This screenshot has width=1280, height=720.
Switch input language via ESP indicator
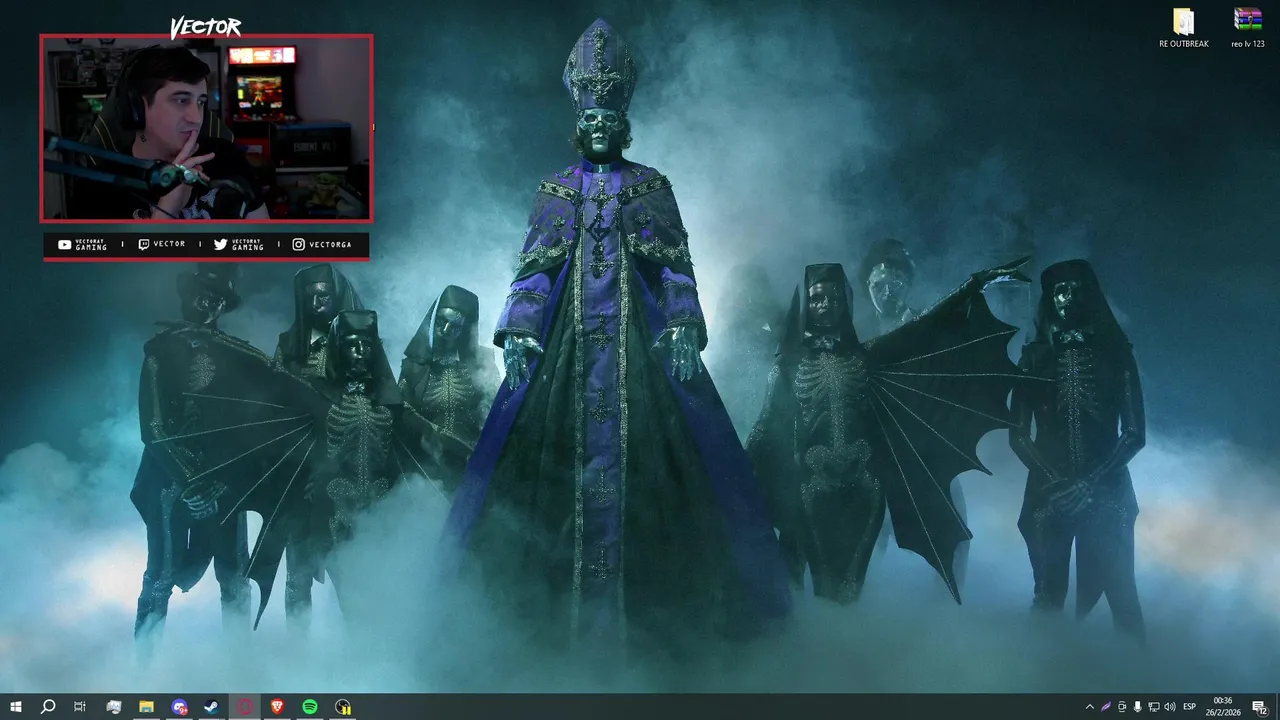click(1190, 707)
